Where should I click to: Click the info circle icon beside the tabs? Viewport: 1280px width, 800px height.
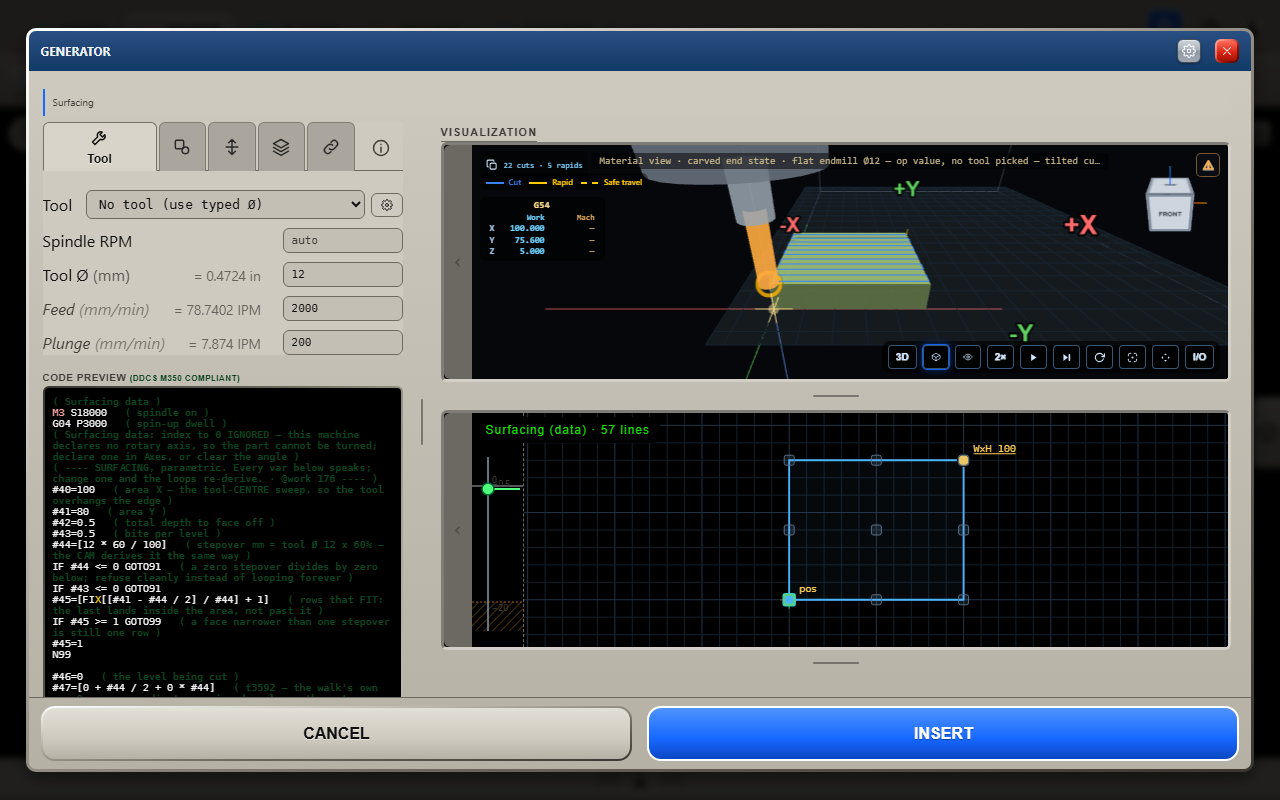[380, 147]
